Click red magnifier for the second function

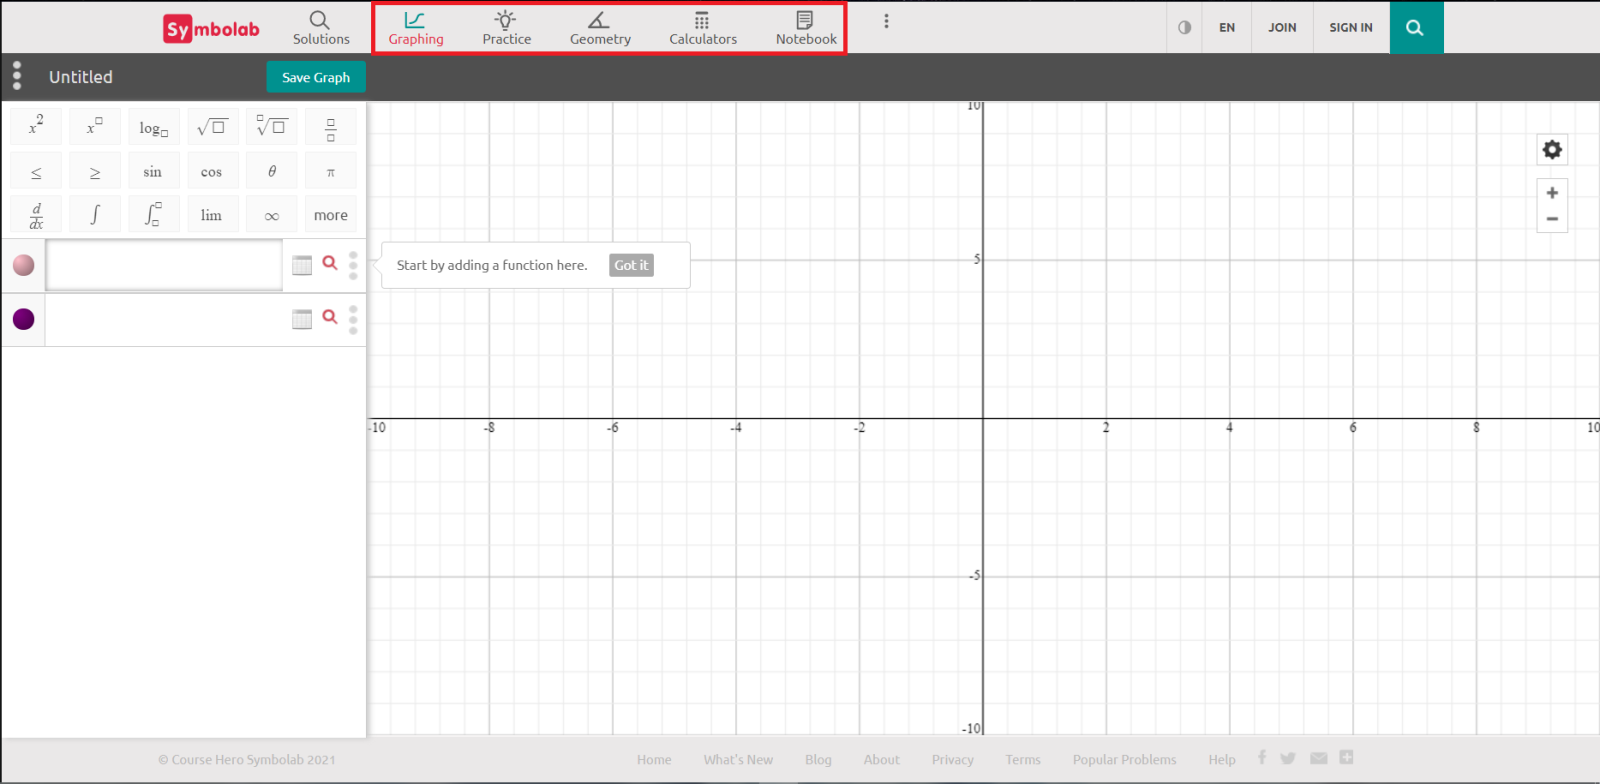pos(330,317)
